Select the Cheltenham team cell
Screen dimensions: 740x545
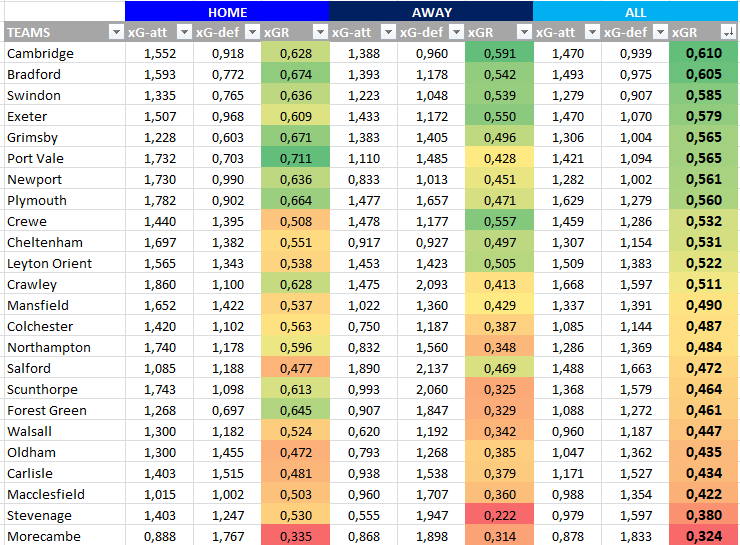coord(64,242)
